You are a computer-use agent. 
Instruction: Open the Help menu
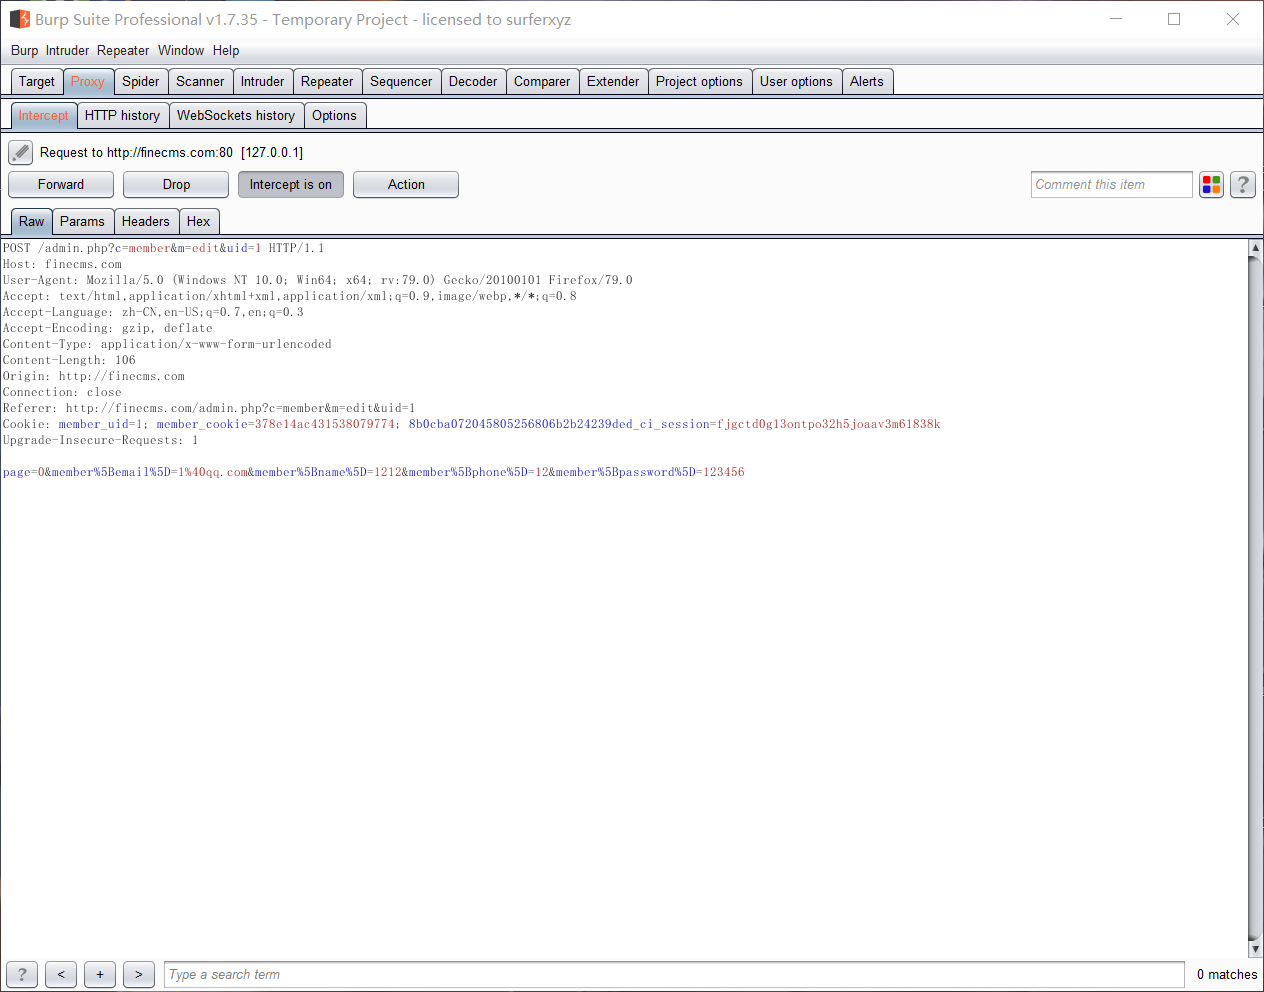(226, 51)
